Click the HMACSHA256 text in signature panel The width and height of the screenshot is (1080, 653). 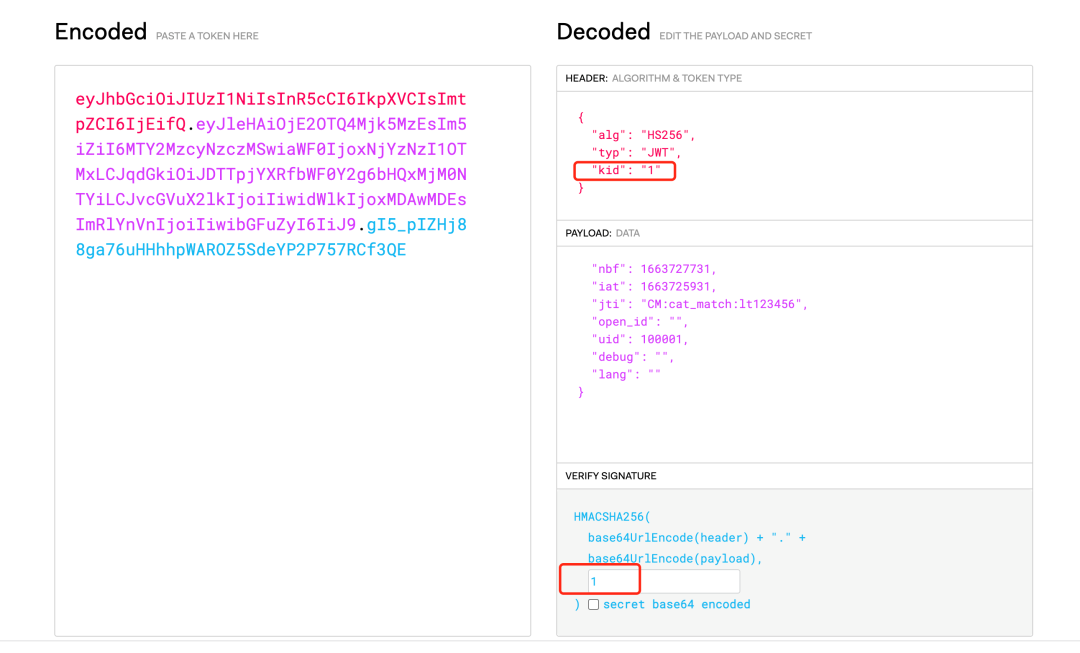pos(611,517)
